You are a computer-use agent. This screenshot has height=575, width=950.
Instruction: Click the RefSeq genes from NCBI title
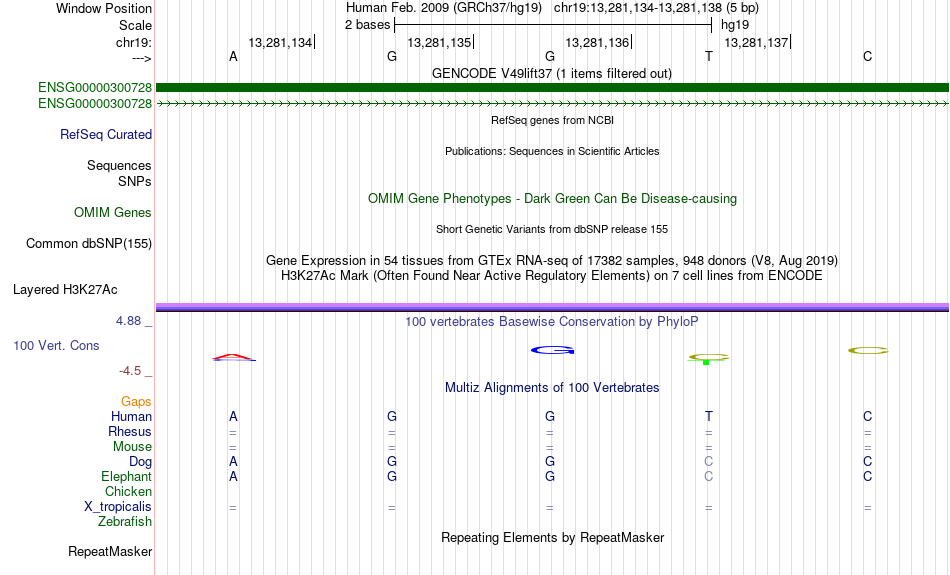tap(552, 120)
